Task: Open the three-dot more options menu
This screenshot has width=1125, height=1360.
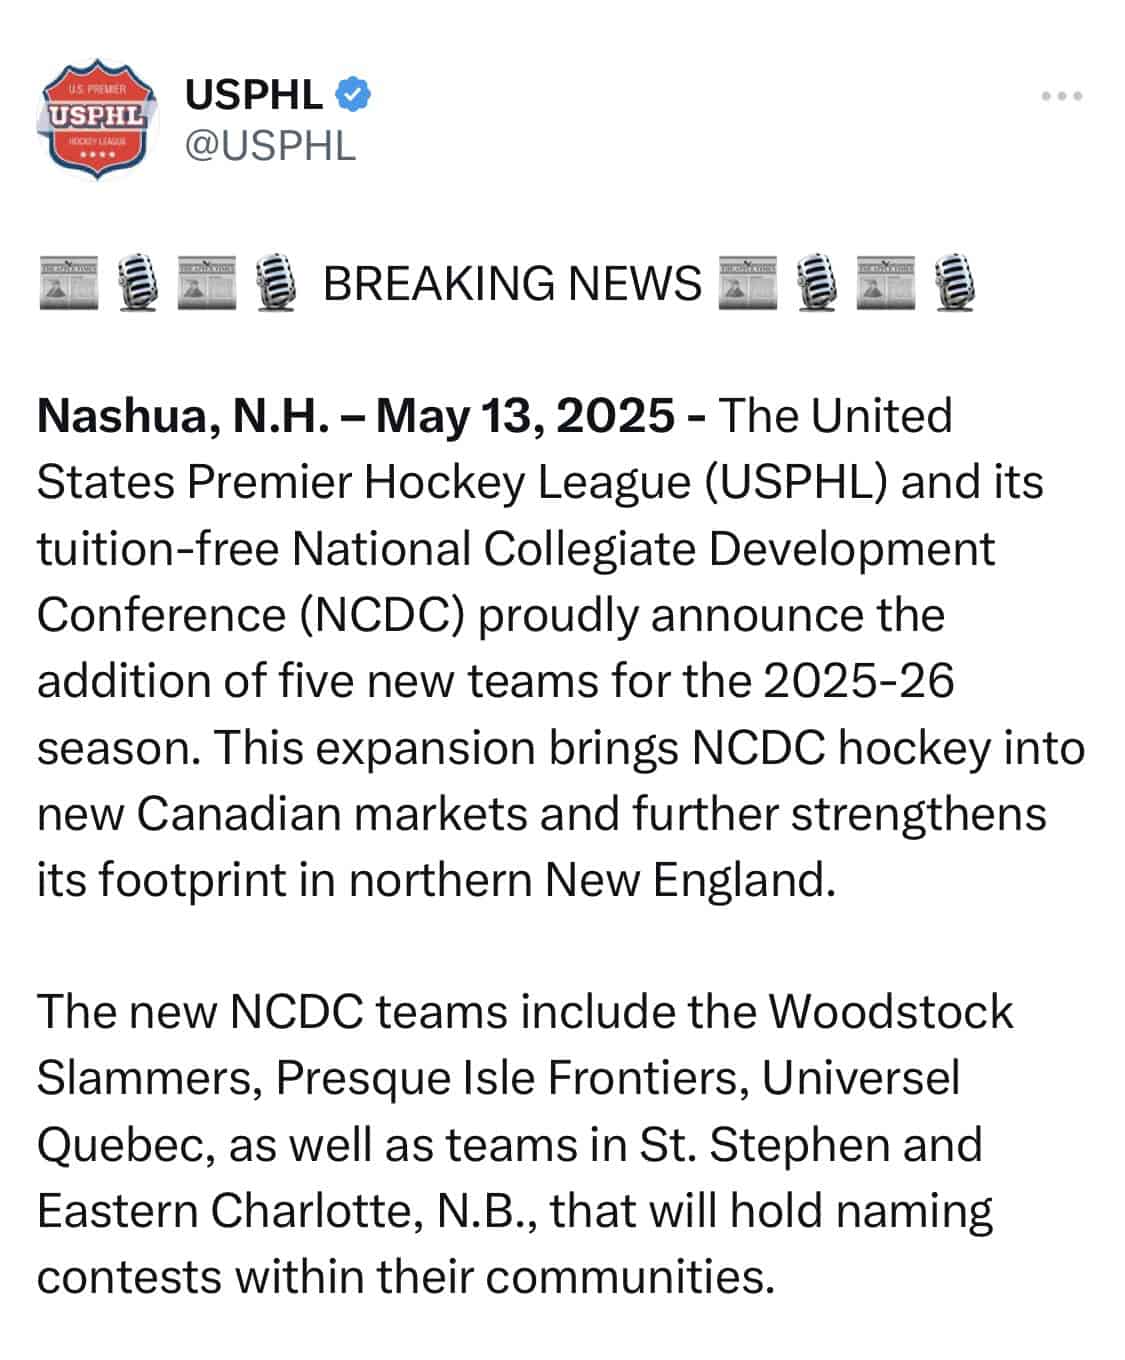Action: (x=1062, y=96)
